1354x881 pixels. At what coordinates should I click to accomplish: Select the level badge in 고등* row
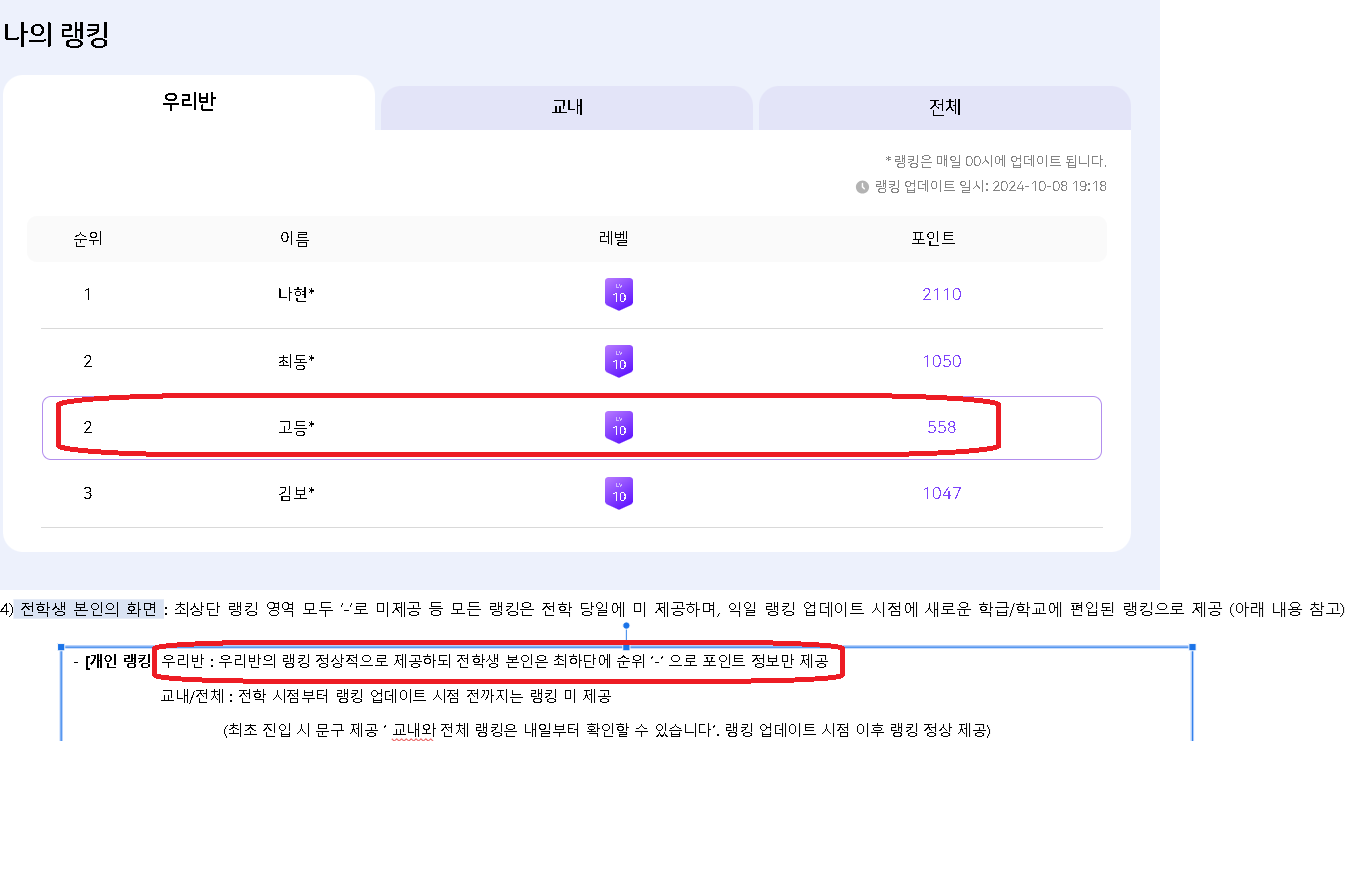coord(619,427)
